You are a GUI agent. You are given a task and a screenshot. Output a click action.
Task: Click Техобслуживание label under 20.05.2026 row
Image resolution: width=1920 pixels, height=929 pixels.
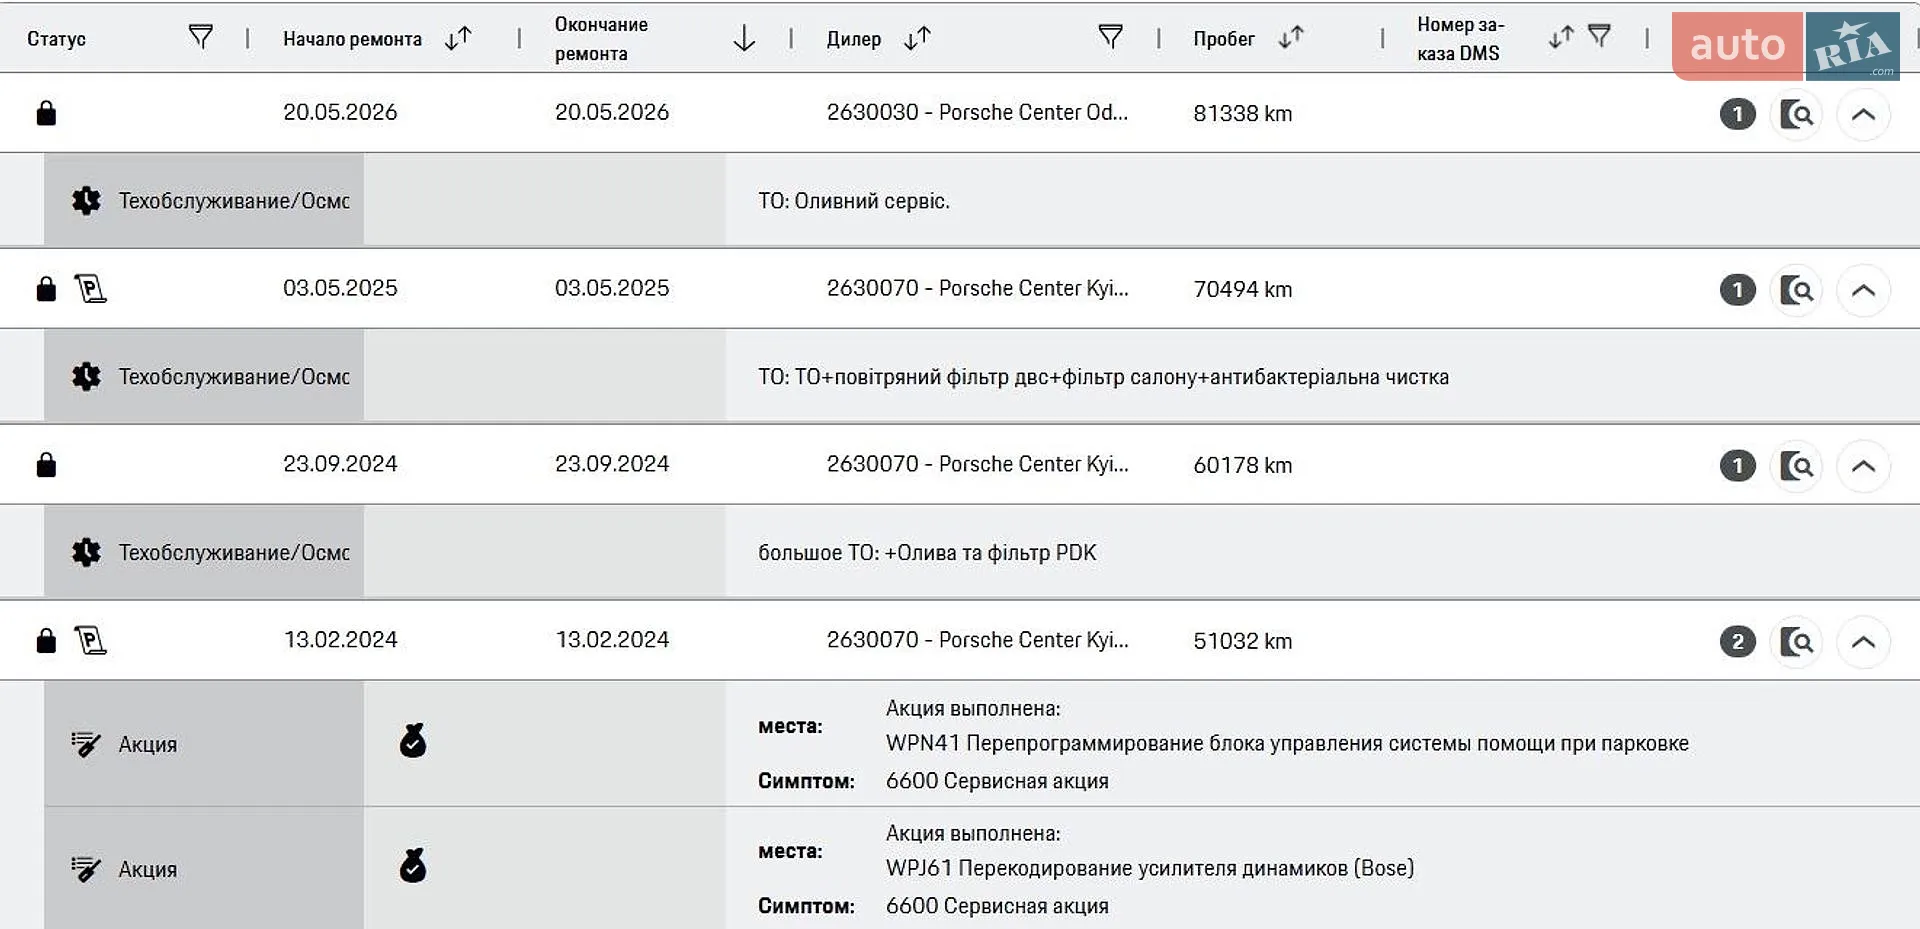(234, 201)
